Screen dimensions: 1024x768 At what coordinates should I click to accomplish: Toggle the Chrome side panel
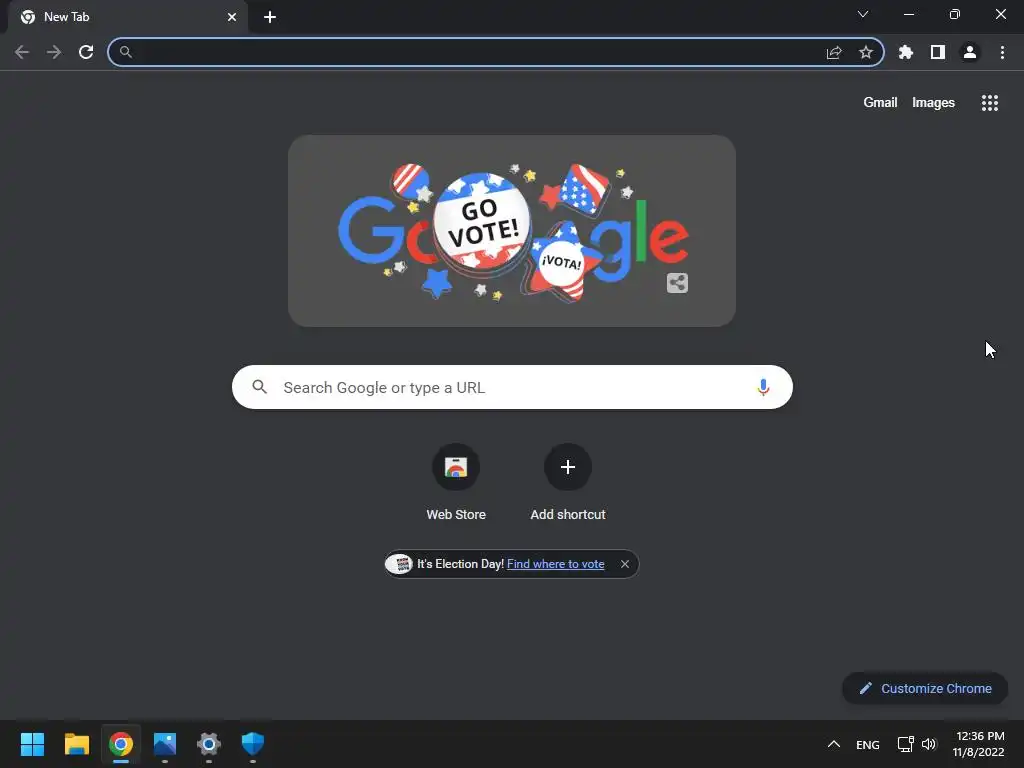(x=938, y=52)
